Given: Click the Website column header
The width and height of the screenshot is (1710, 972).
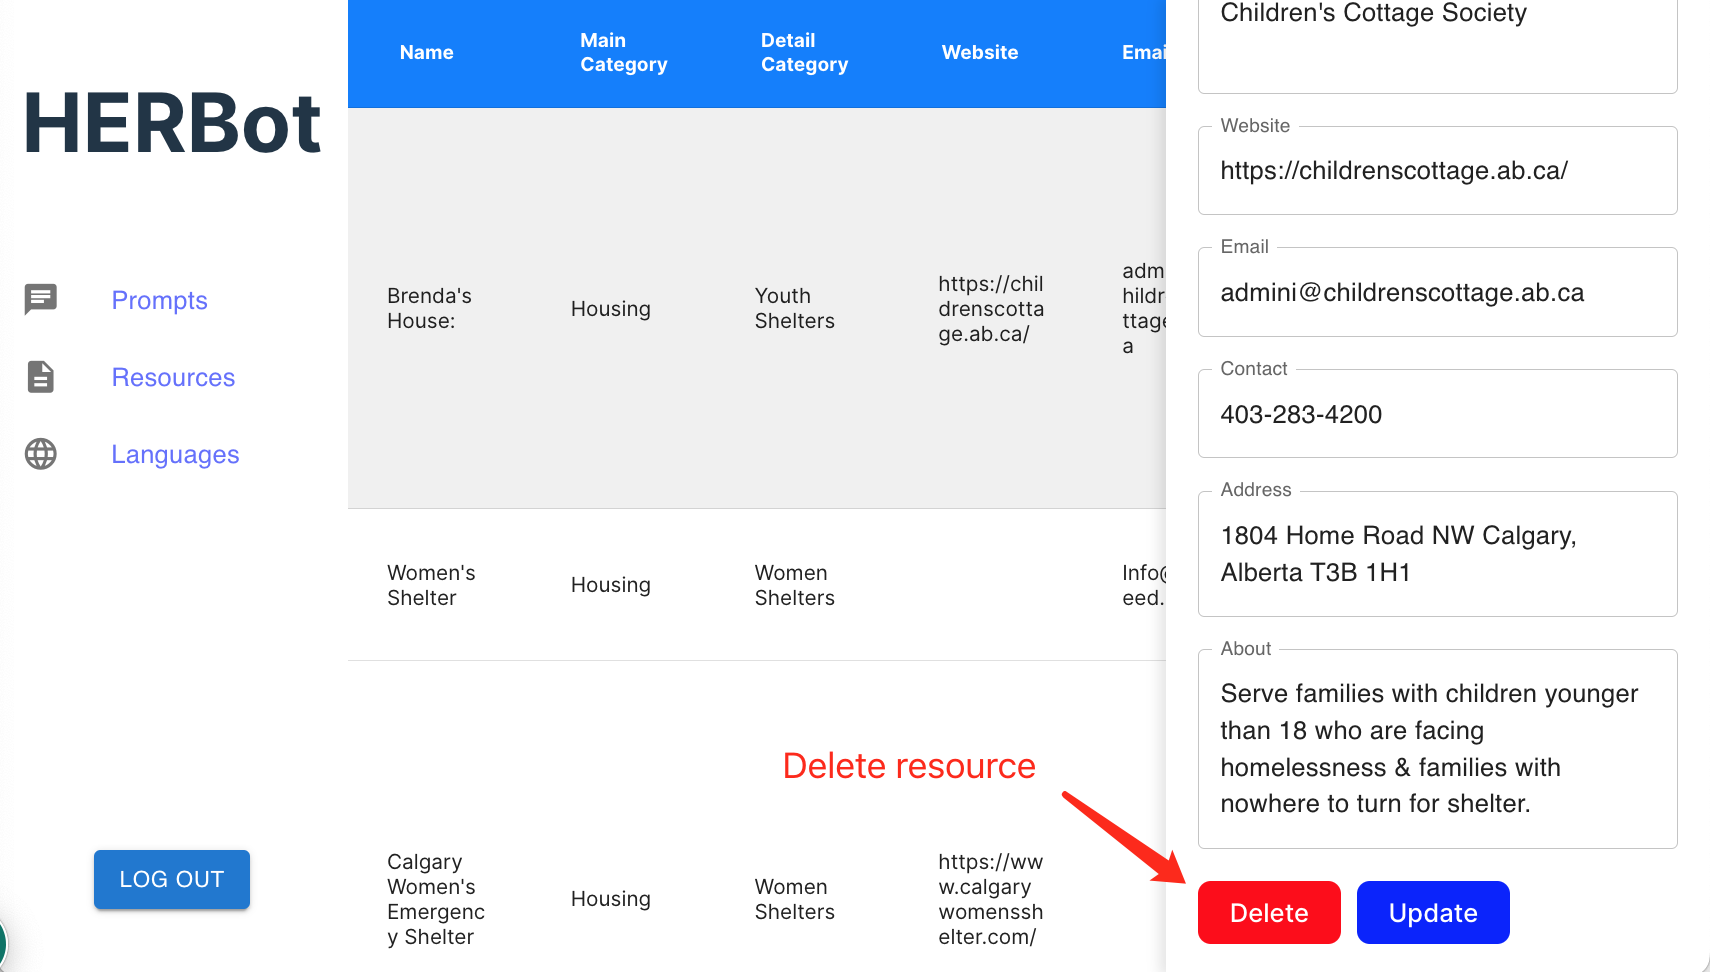Looking at the screenshot, I should 979,52.
